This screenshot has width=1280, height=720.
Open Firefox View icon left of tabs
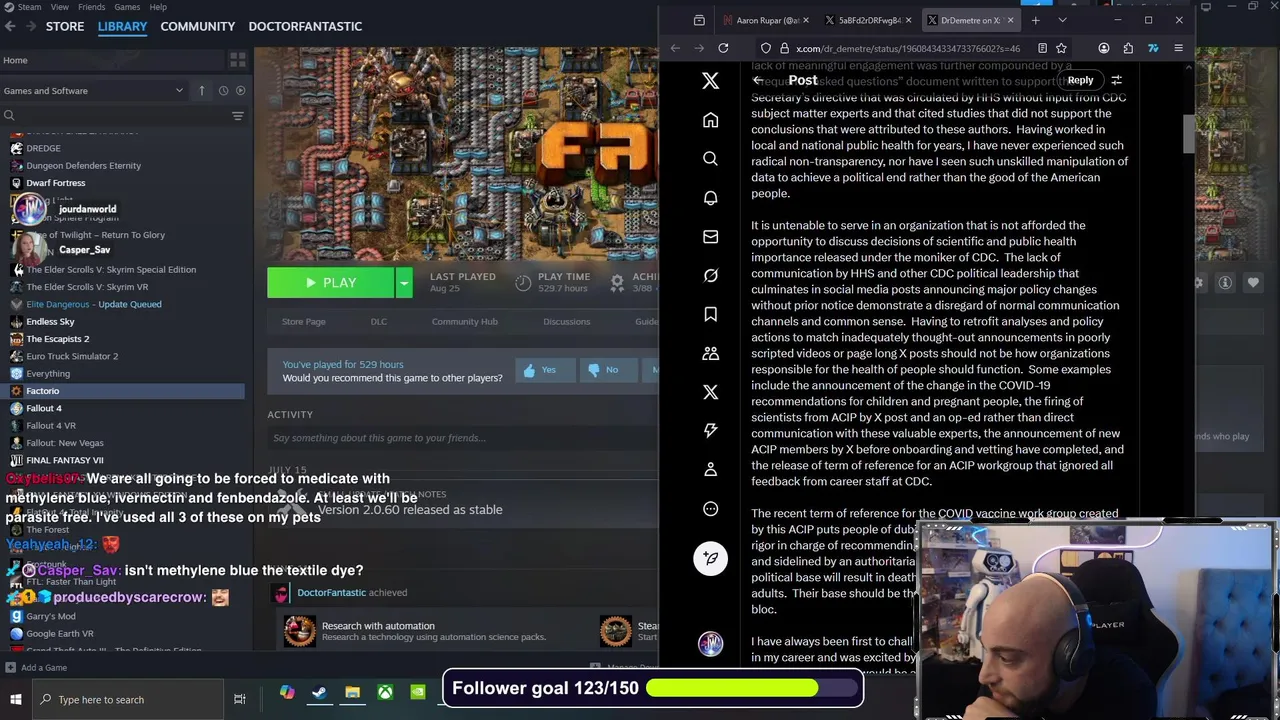699,20
